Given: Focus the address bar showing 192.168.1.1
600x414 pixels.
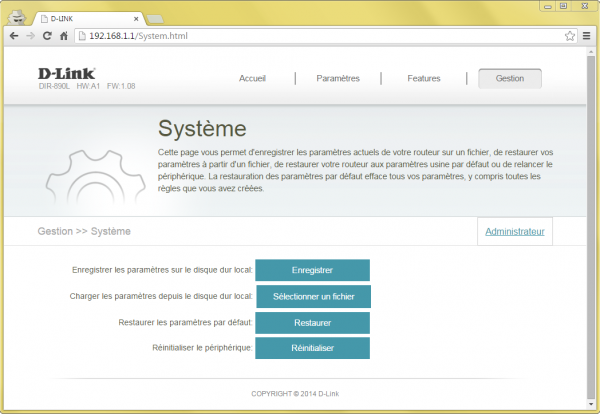Looking at the screenshot, I should coord(300,36).
